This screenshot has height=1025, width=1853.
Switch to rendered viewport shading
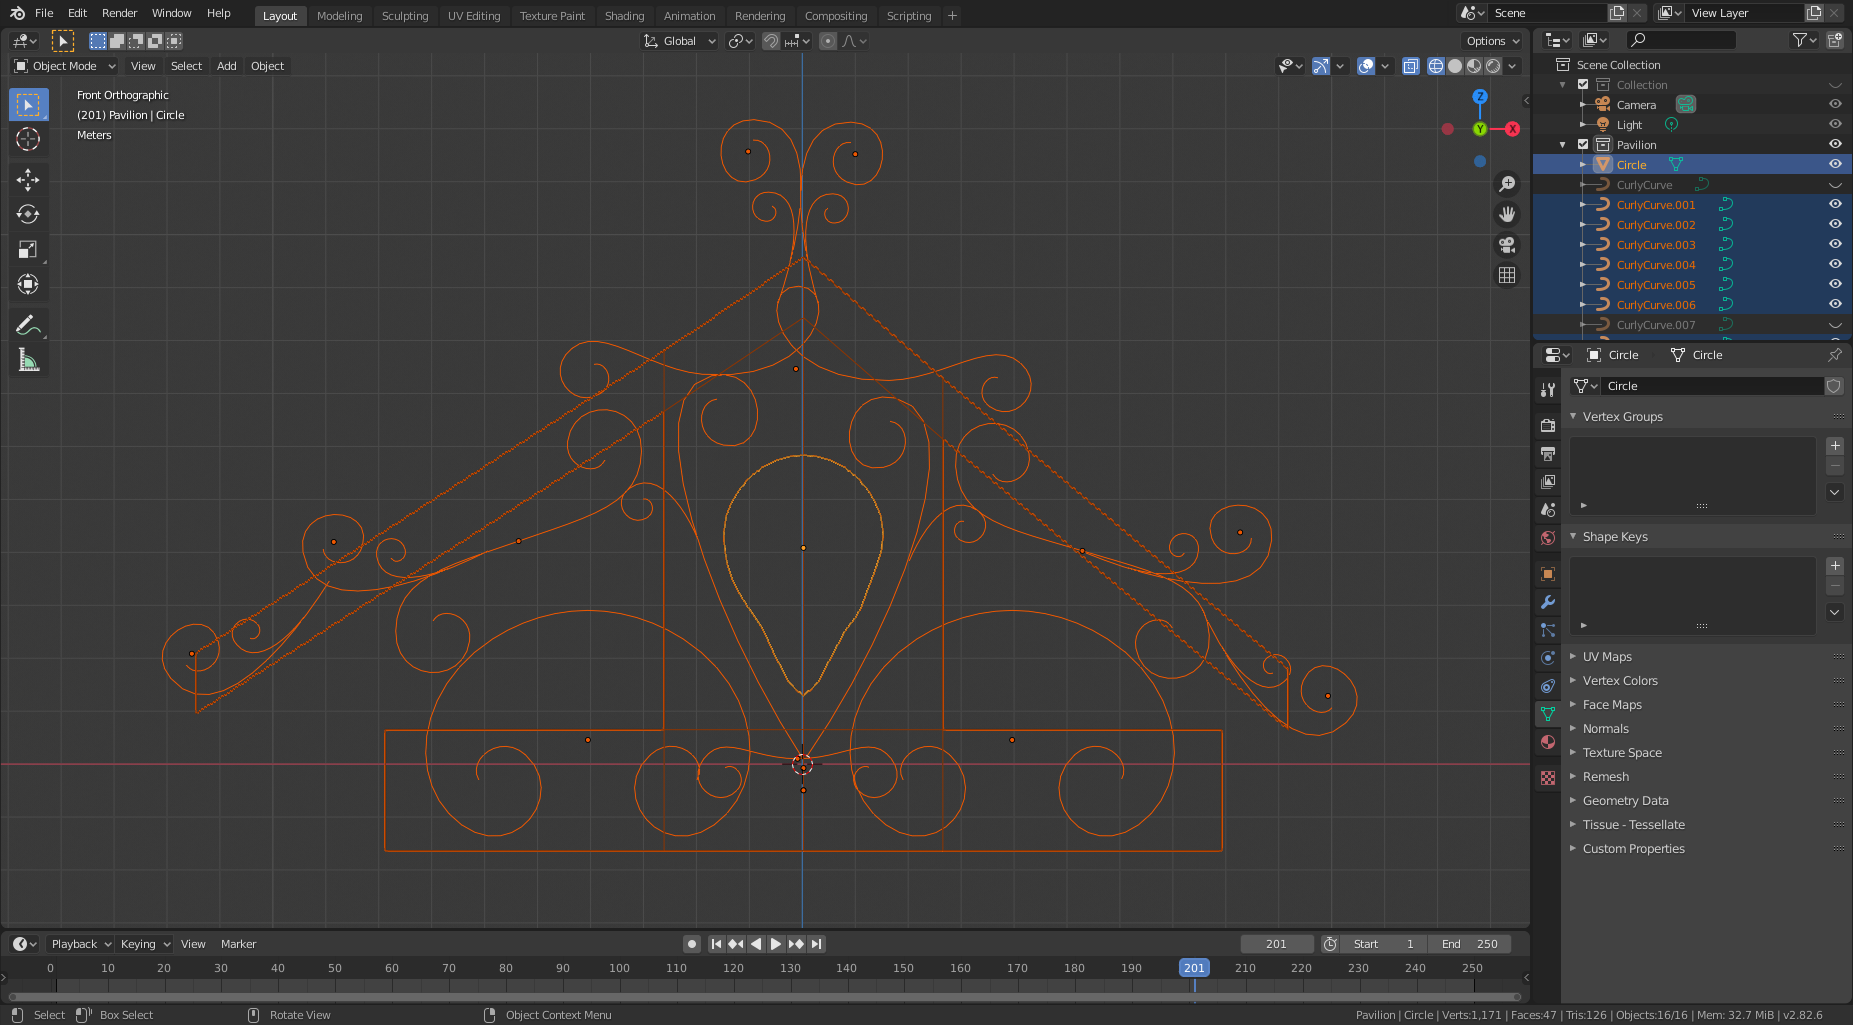coord(1493,66)
